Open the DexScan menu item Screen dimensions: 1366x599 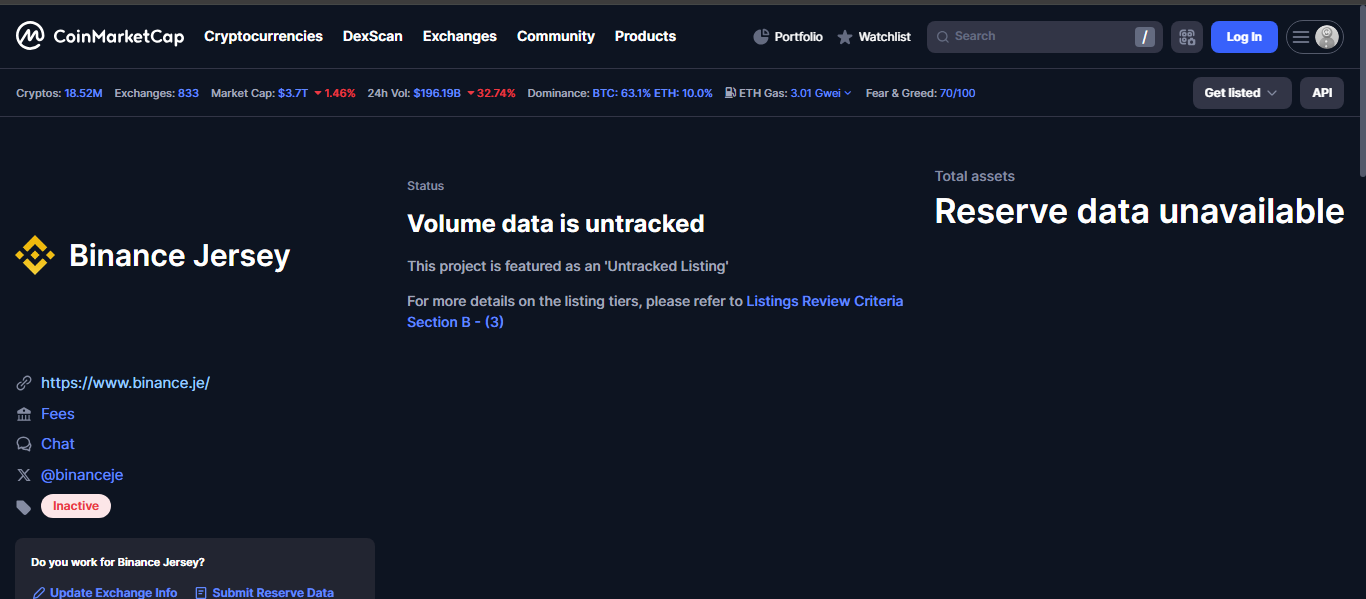pos(372,36)
